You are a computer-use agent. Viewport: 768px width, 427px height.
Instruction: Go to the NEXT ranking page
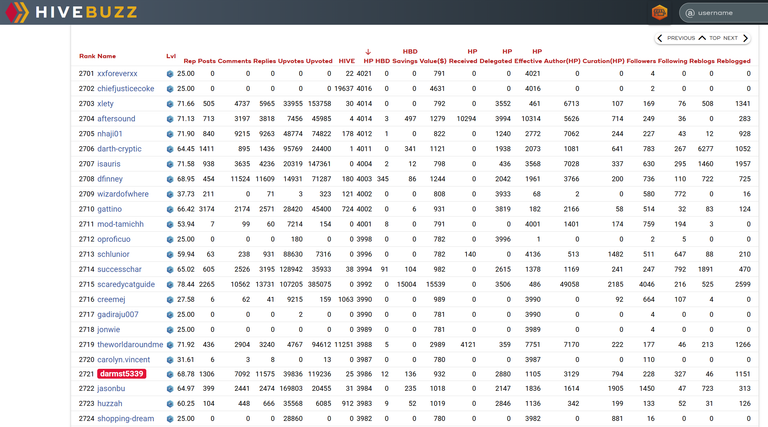coord(730,38)
